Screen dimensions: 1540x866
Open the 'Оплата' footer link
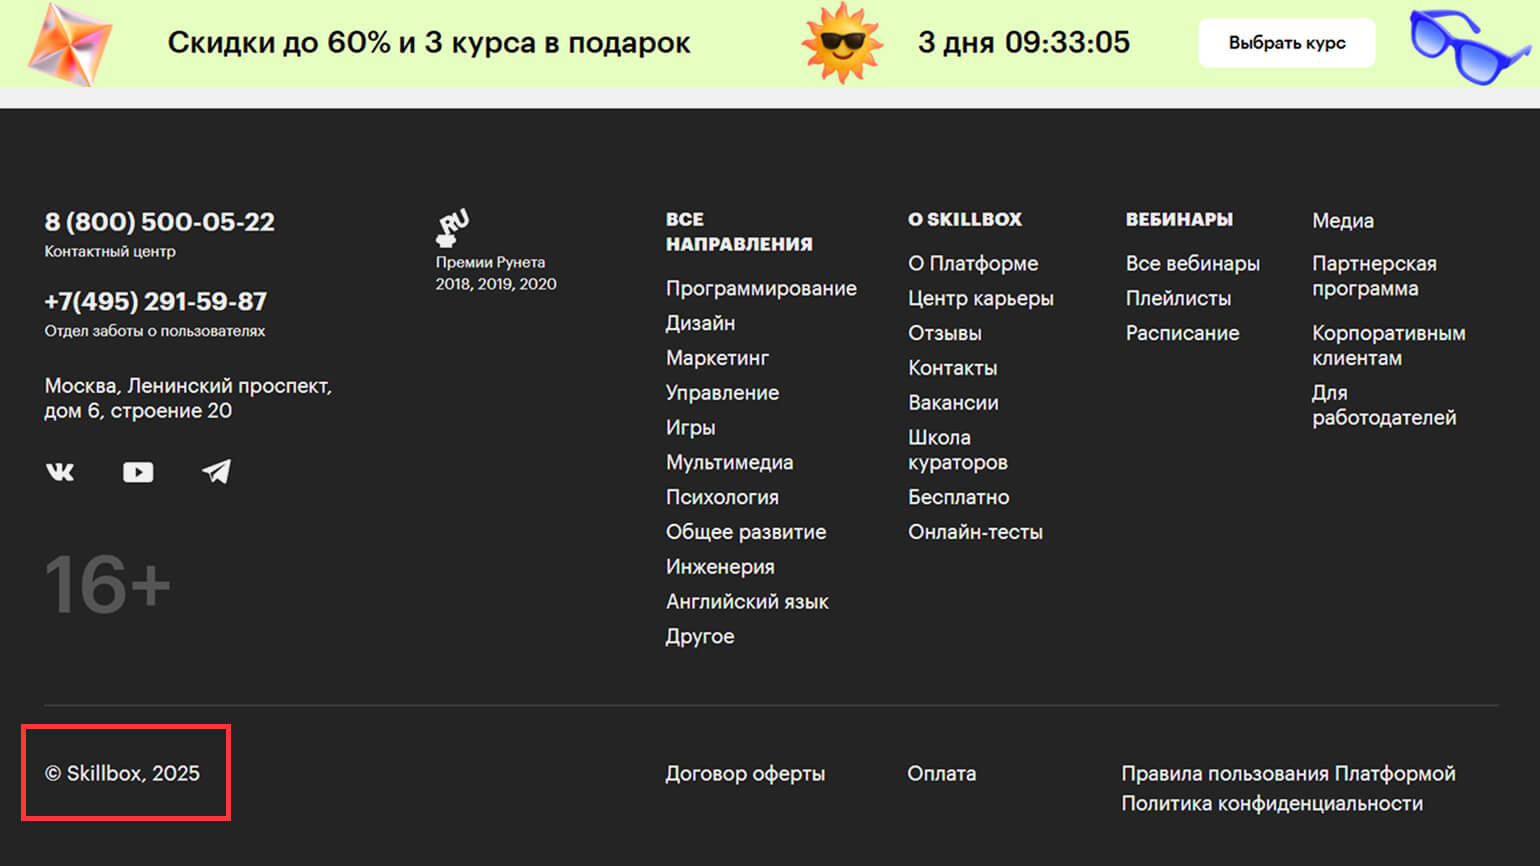(x=941, y=774)
